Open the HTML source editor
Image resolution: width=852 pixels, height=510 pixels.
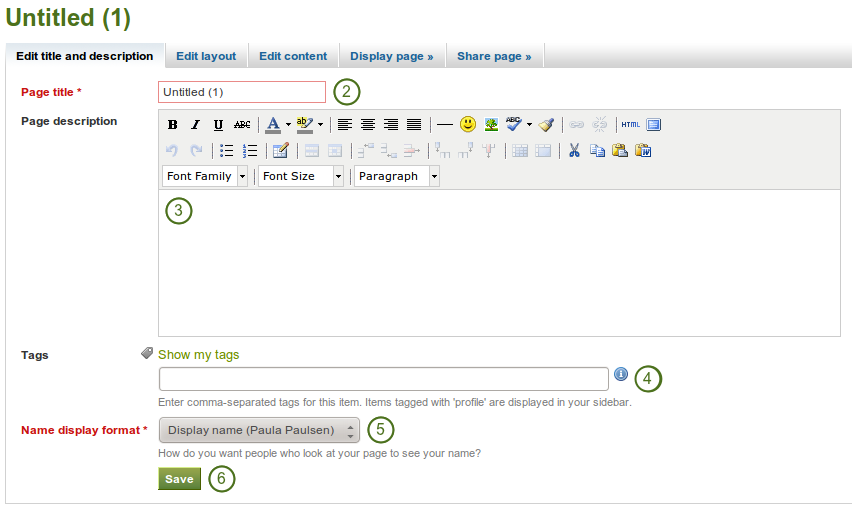click(x=630, y=125)
